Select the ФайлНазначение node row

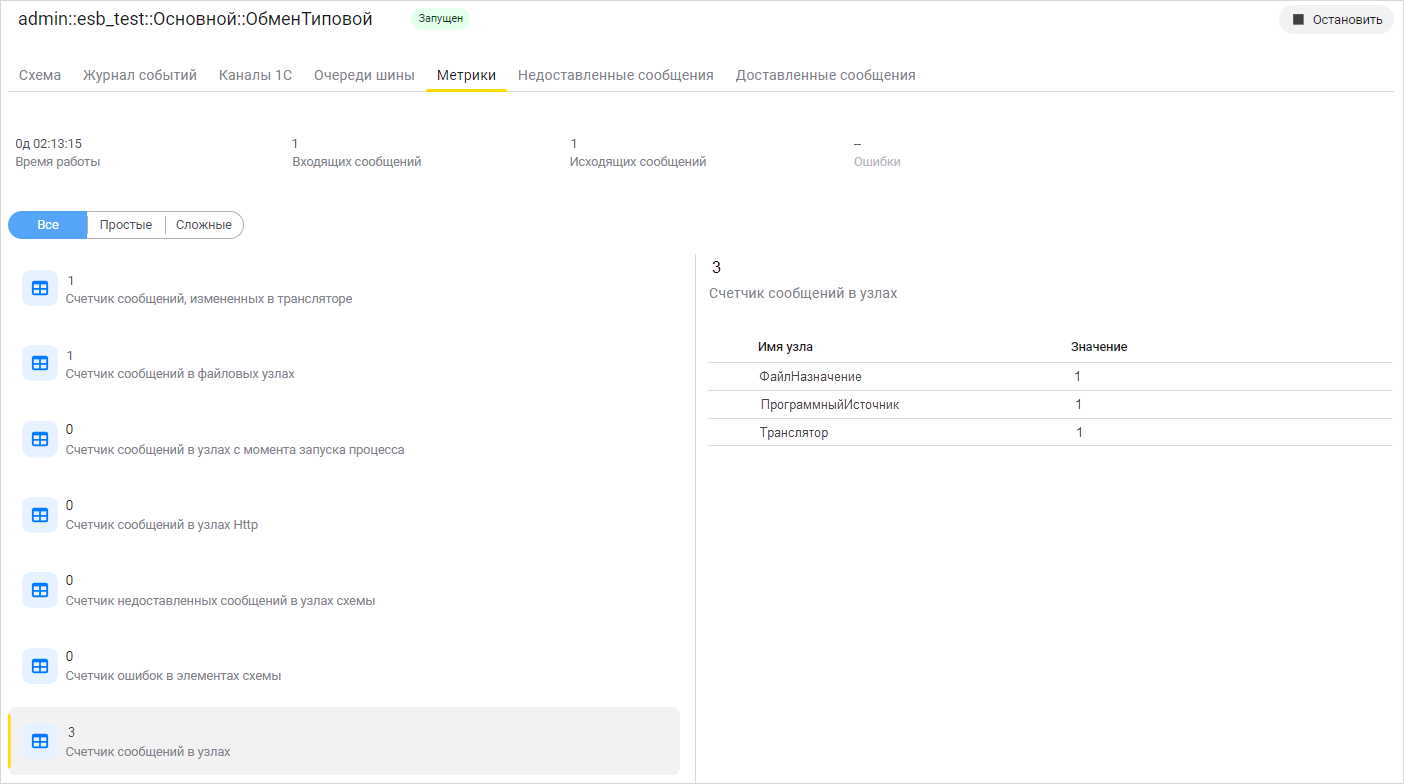click(x=810, y=377)
